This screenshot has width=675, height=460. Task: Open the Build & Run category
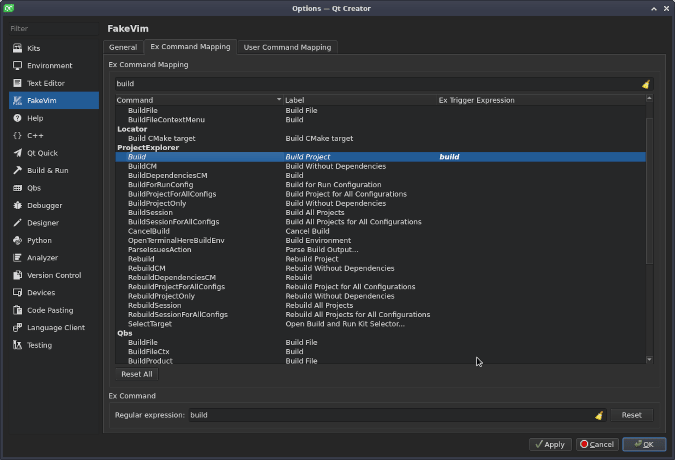pos(47,170)
